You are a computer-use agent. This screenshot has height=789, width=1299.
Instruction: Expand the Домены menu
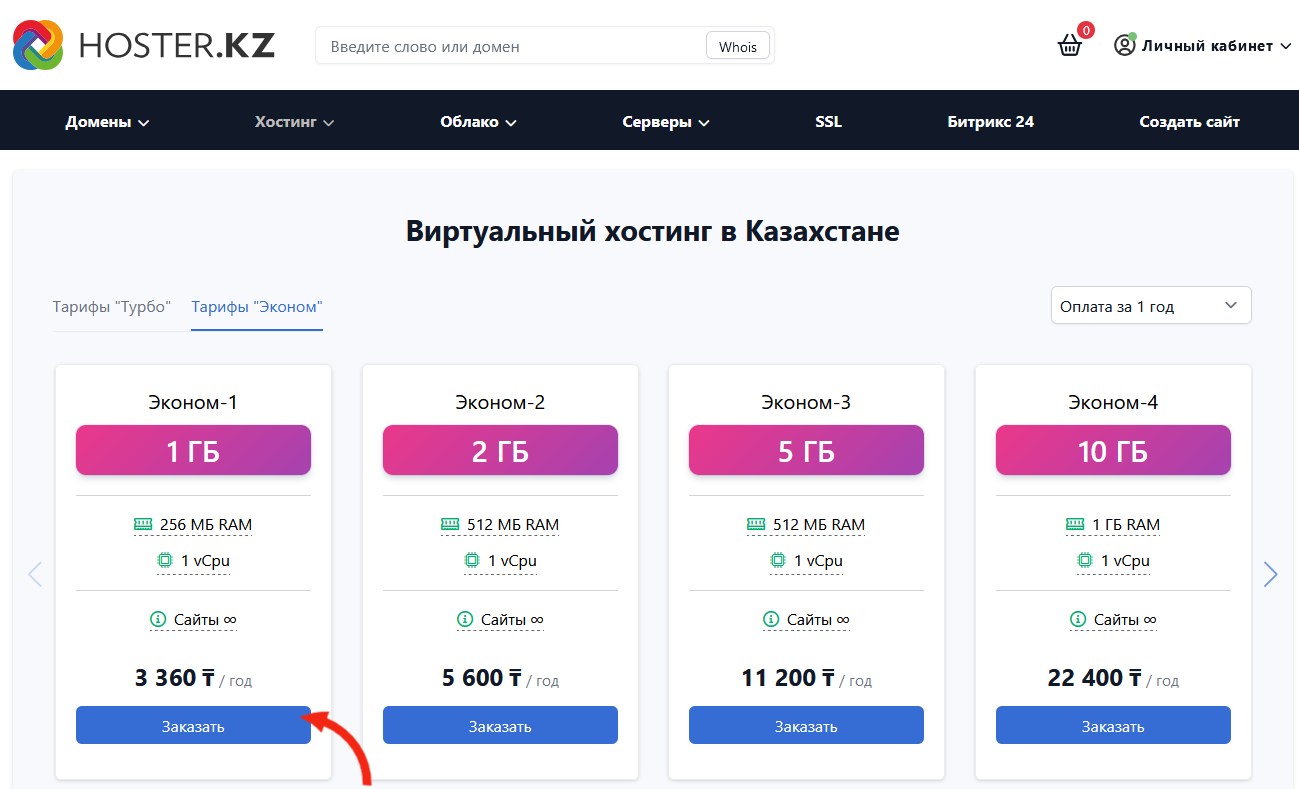point(107,122)
